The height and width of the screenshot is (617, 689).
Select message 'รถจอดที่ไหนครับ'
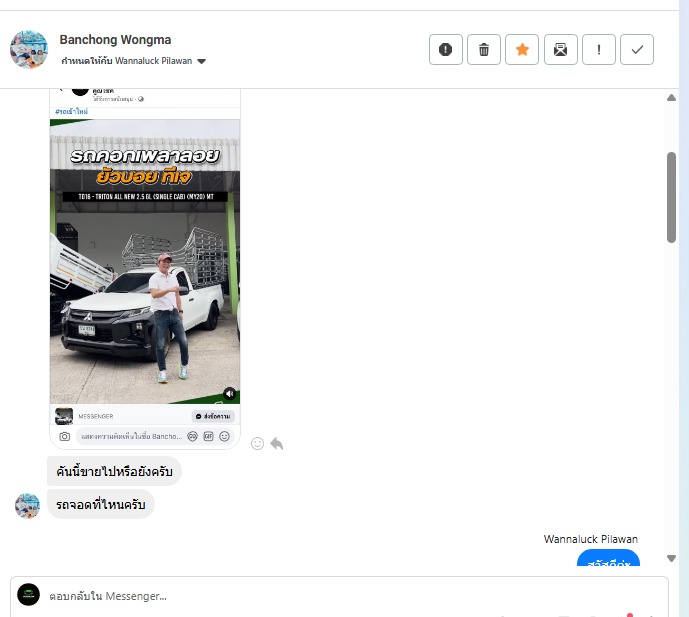(x=101, y=504)
